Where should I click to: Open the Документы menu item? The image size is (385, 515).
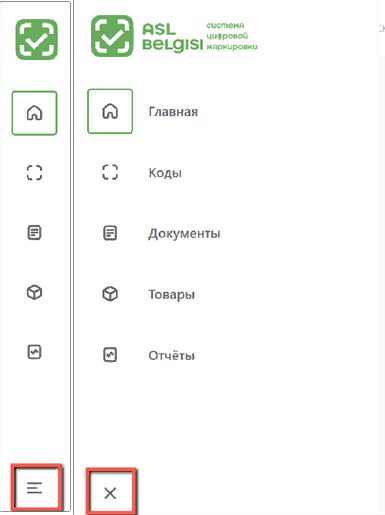[184, 233]
